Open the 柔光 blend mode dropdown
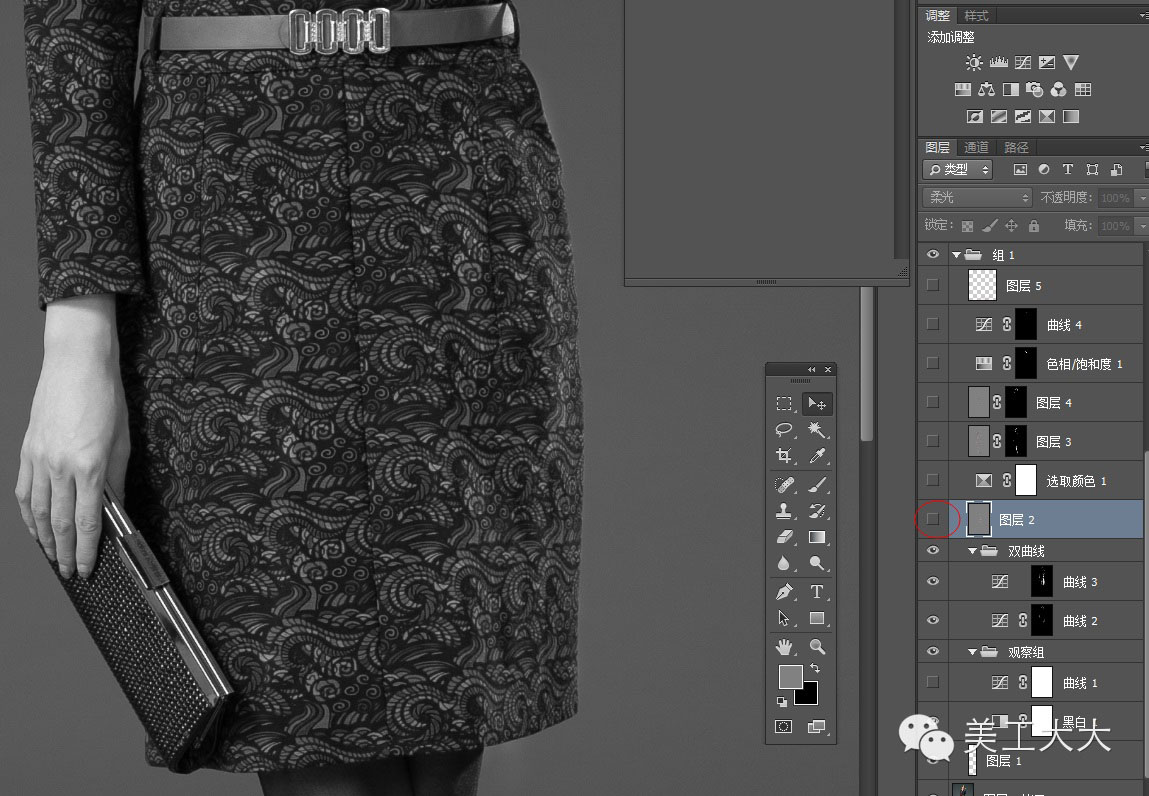This screenshot has width=1149, height=796. (977, 197)
